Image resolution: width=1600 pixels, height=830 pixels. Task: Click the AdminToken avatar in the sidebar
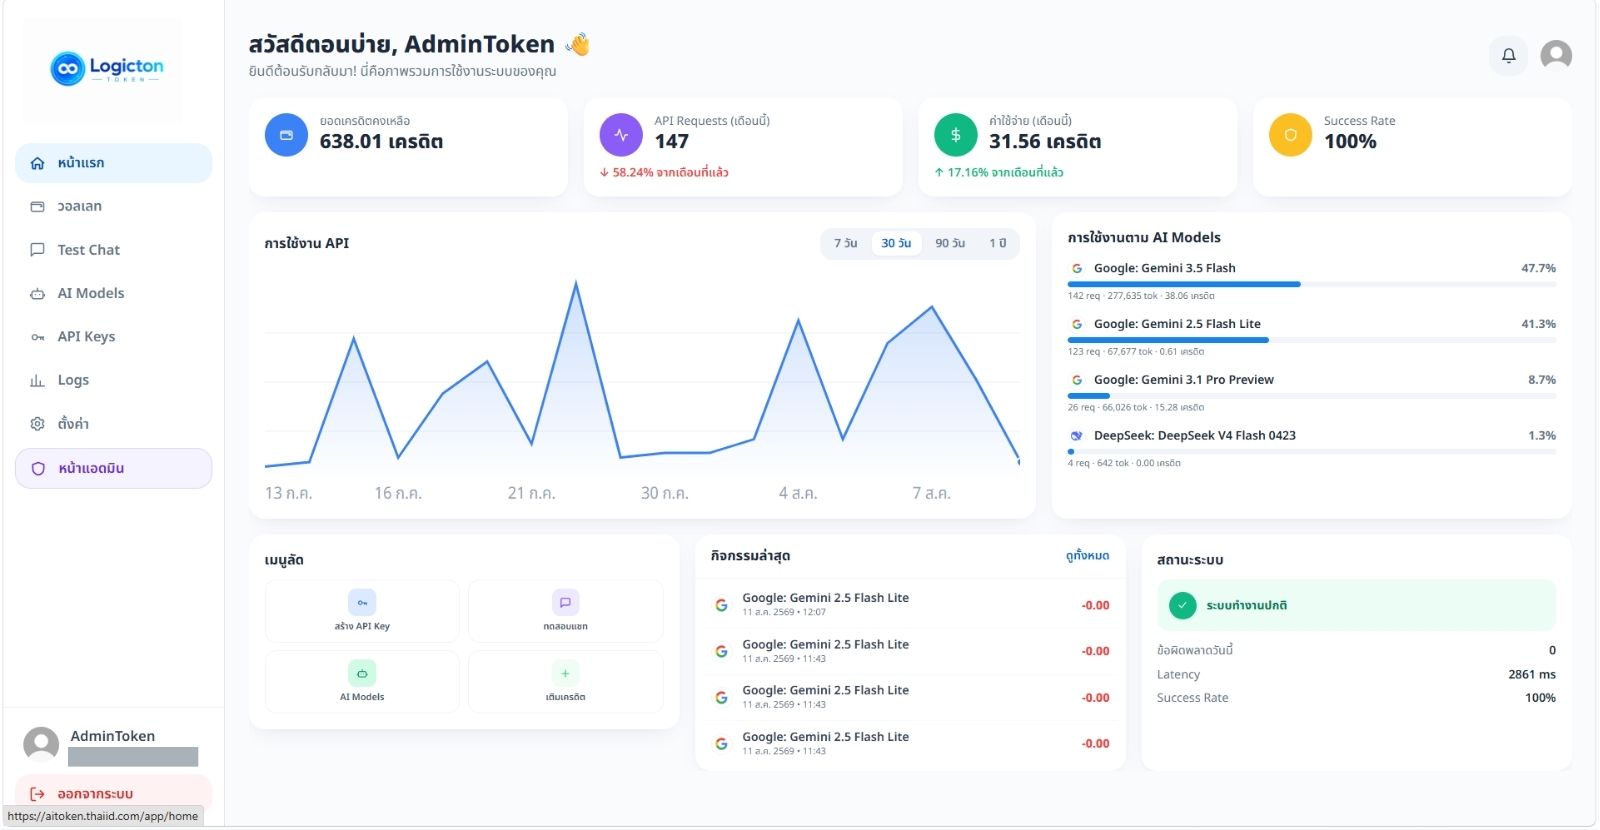pyautogui.click(x=41, y=744)
